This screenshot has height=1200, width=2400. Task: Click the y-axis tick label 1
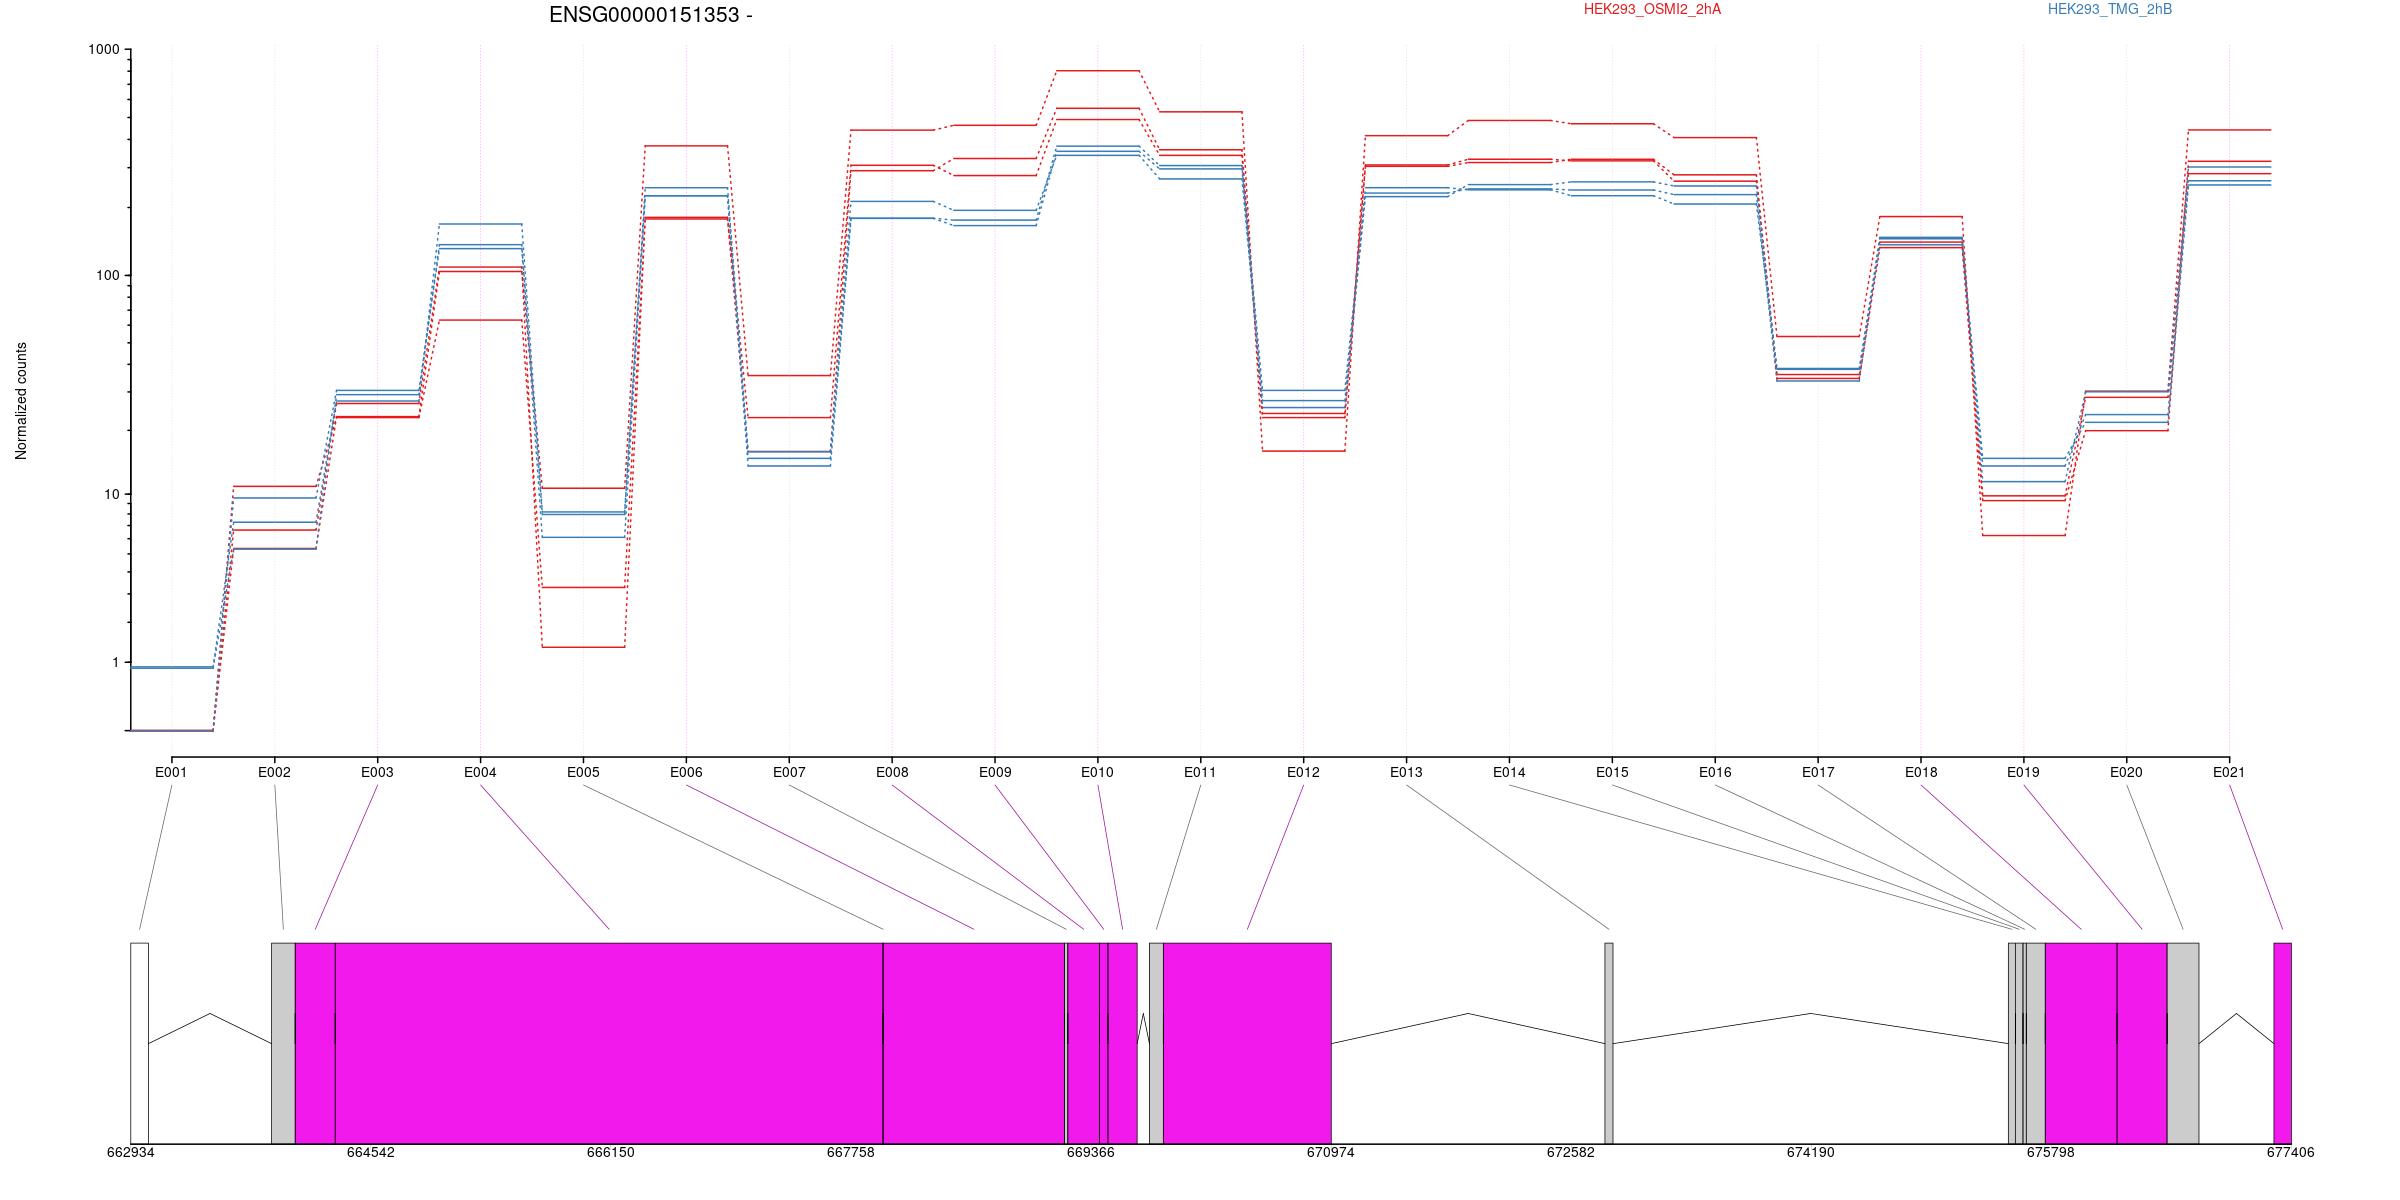point(115,662)
